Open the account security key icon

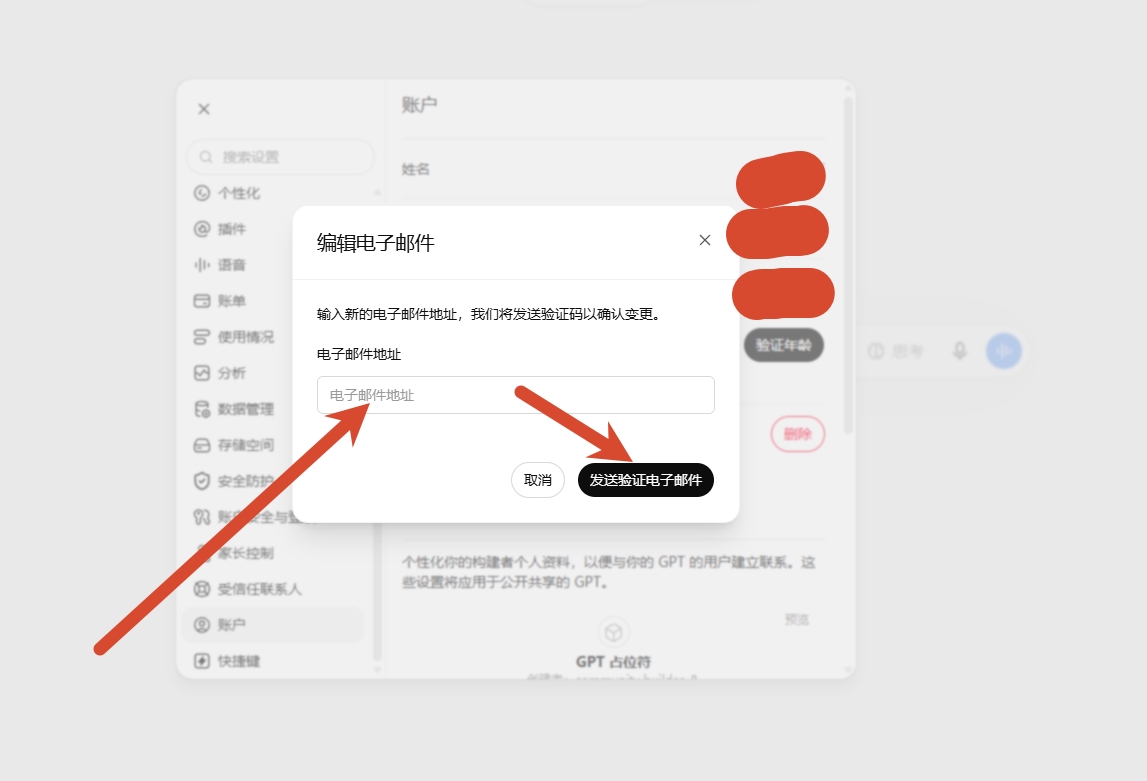click(202, 517)
